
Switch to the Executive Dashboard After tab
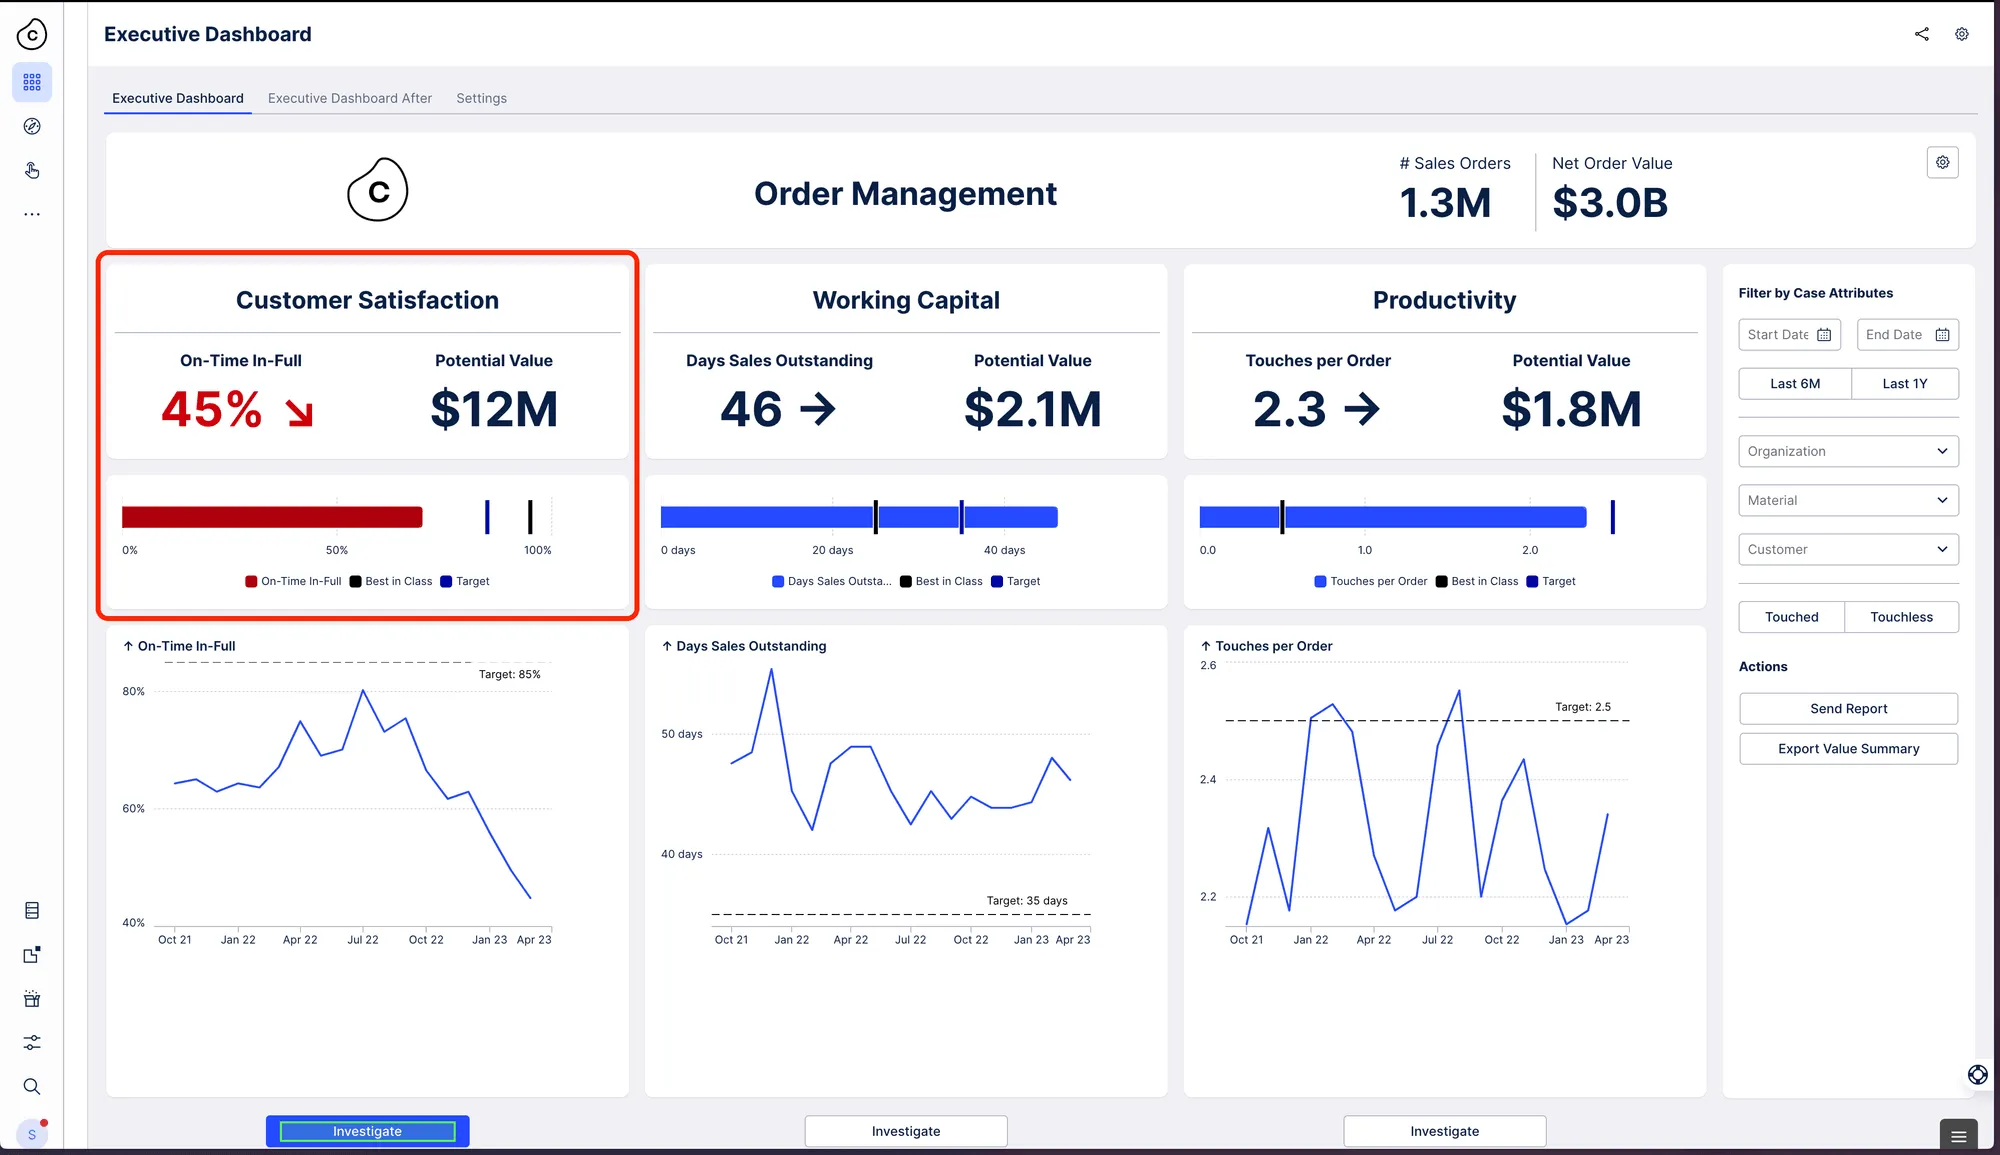click(350, 98)
